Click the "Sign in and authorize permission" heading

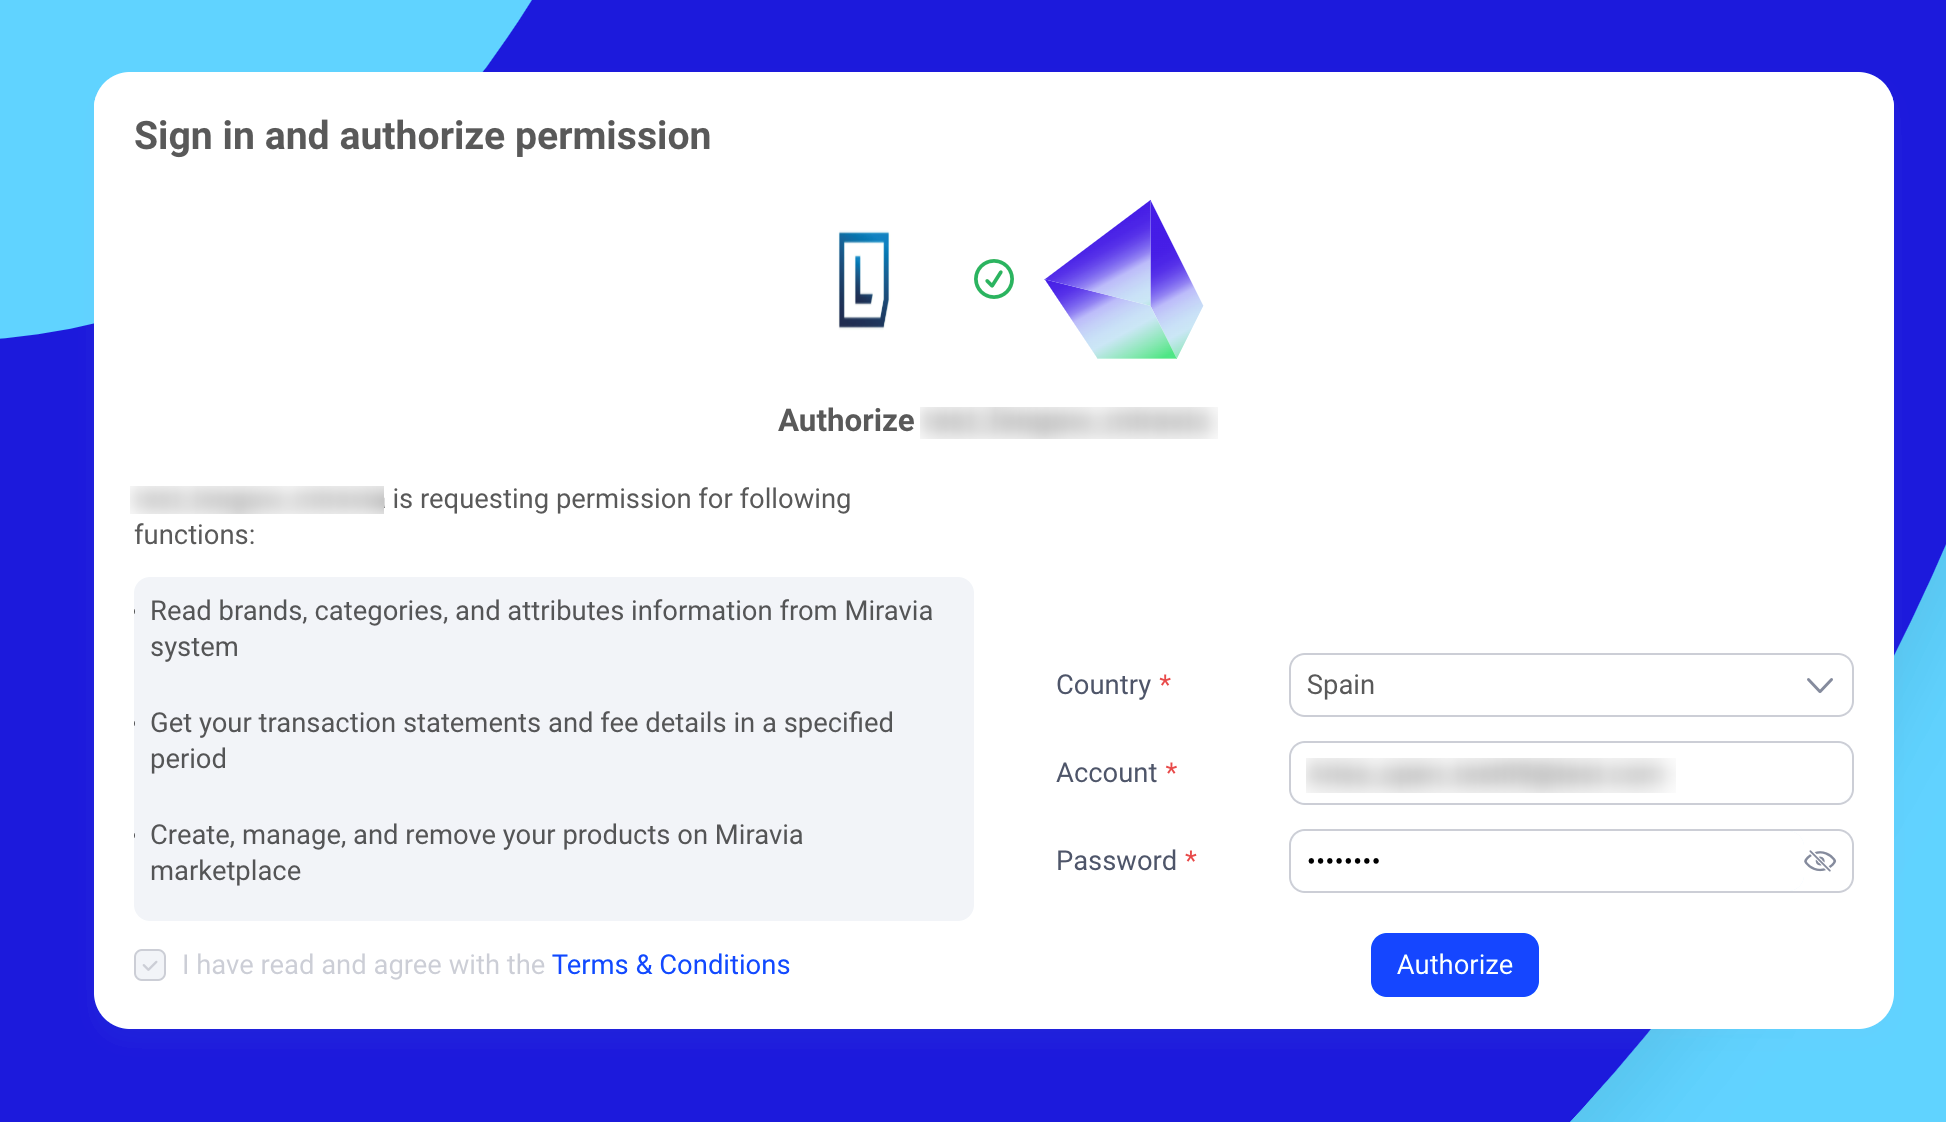[x=422, y=136]
